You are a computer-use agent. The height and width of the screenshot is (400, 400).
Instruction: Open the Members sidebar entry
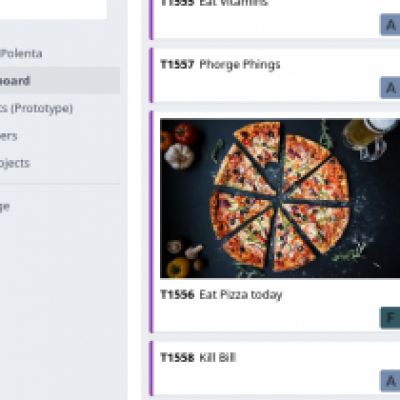pos(9,136)
